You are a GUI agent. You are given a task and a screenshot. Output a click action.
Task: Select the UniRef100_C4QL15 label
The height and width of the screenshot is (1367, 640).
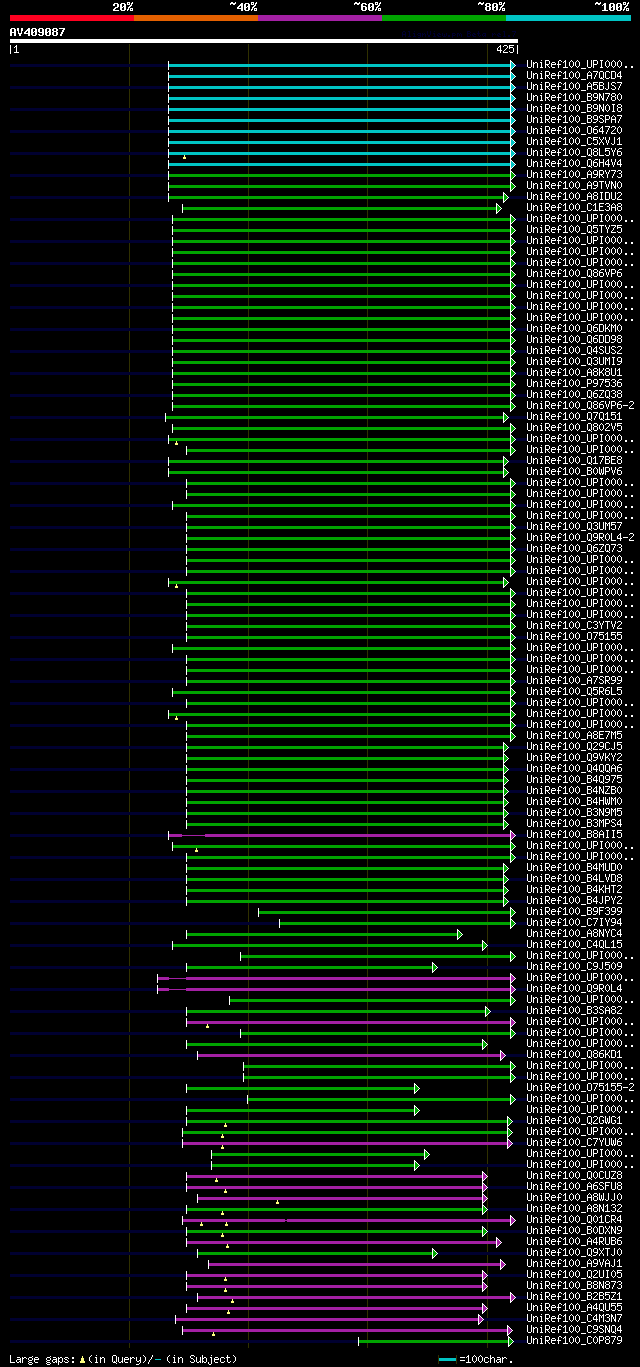coord(574,944)
